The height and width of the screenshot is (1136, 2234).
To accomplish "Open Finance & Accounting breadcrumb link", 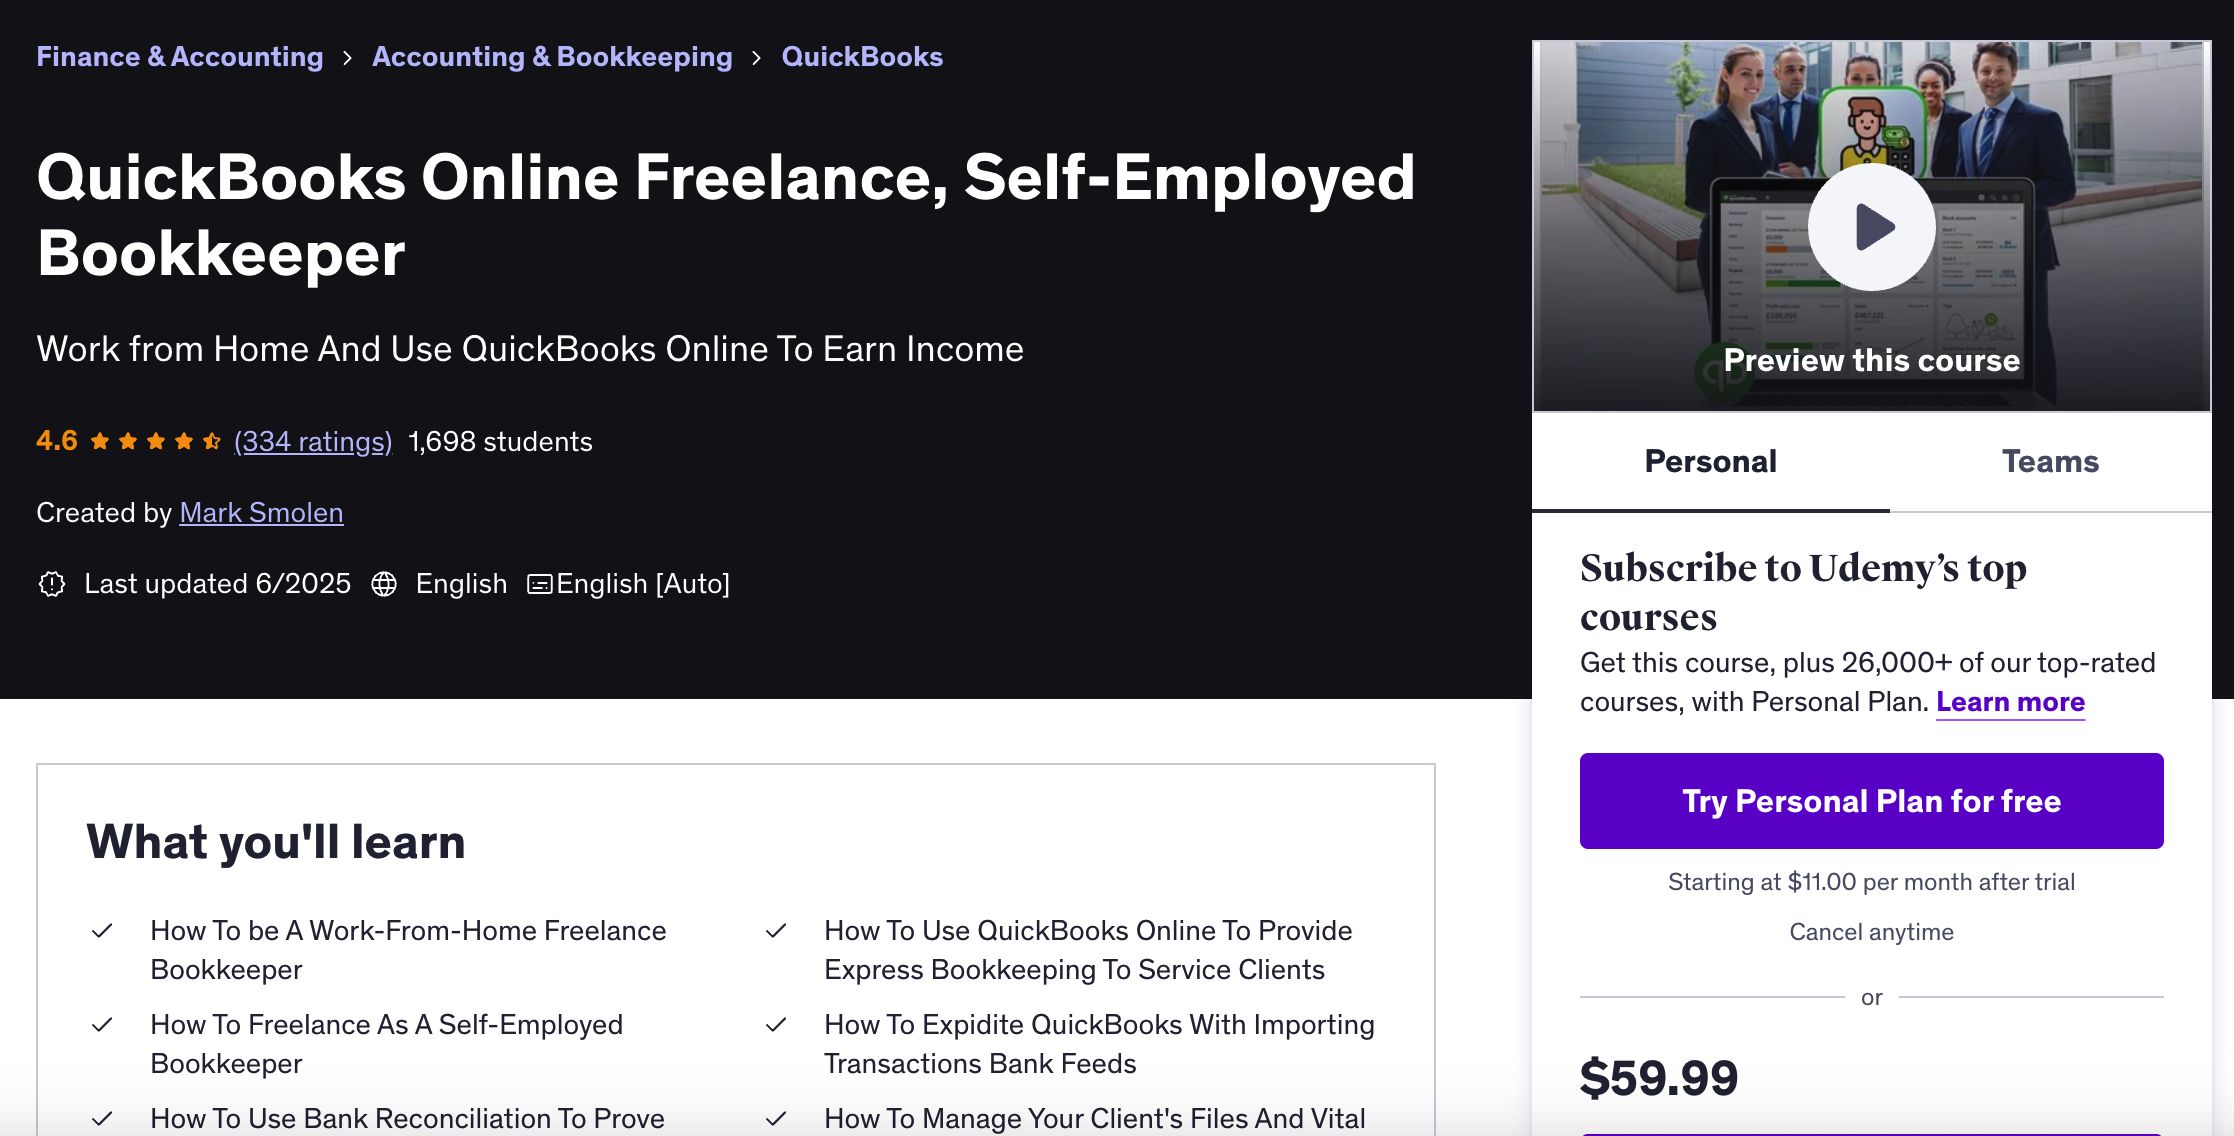I will point(180,57).
